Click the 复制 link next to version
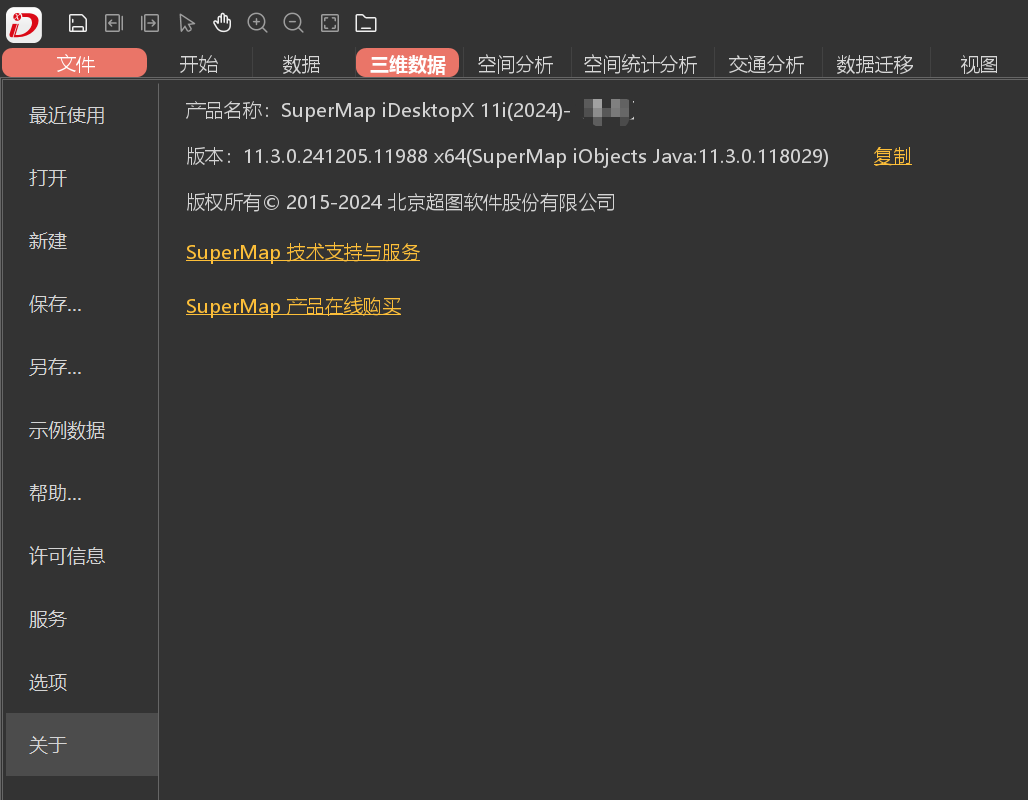This screenshot has width=1028, height=800. click(892, 156)
